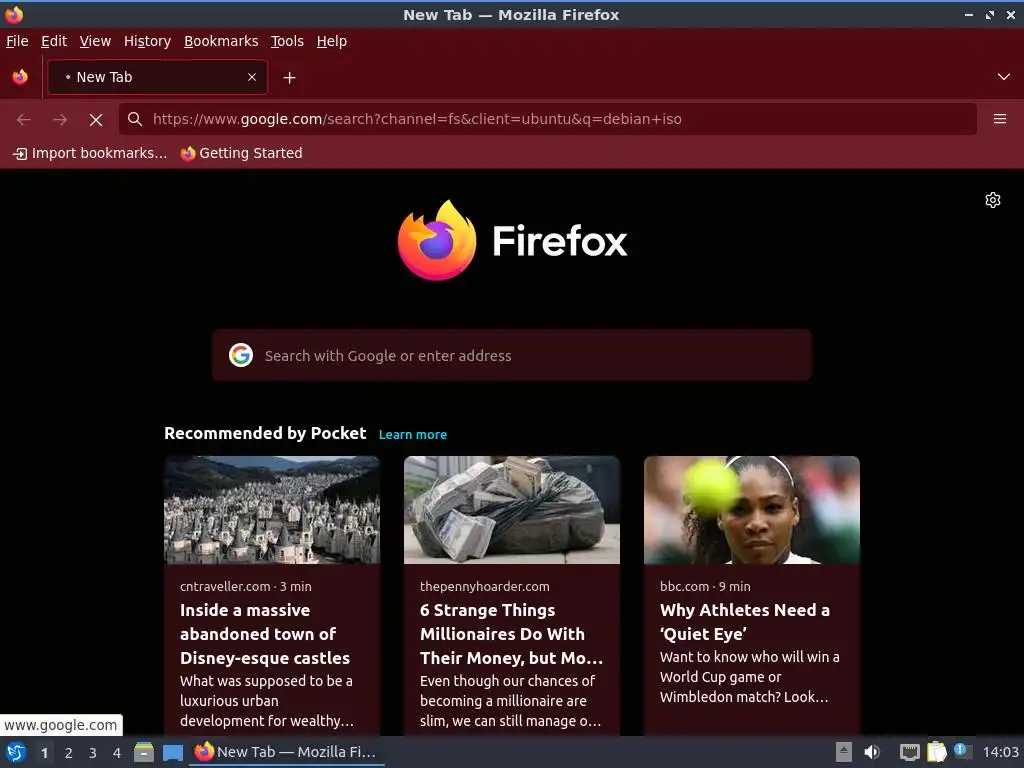Click the search magnifier icon in URL bar

(x=135, y=119)
